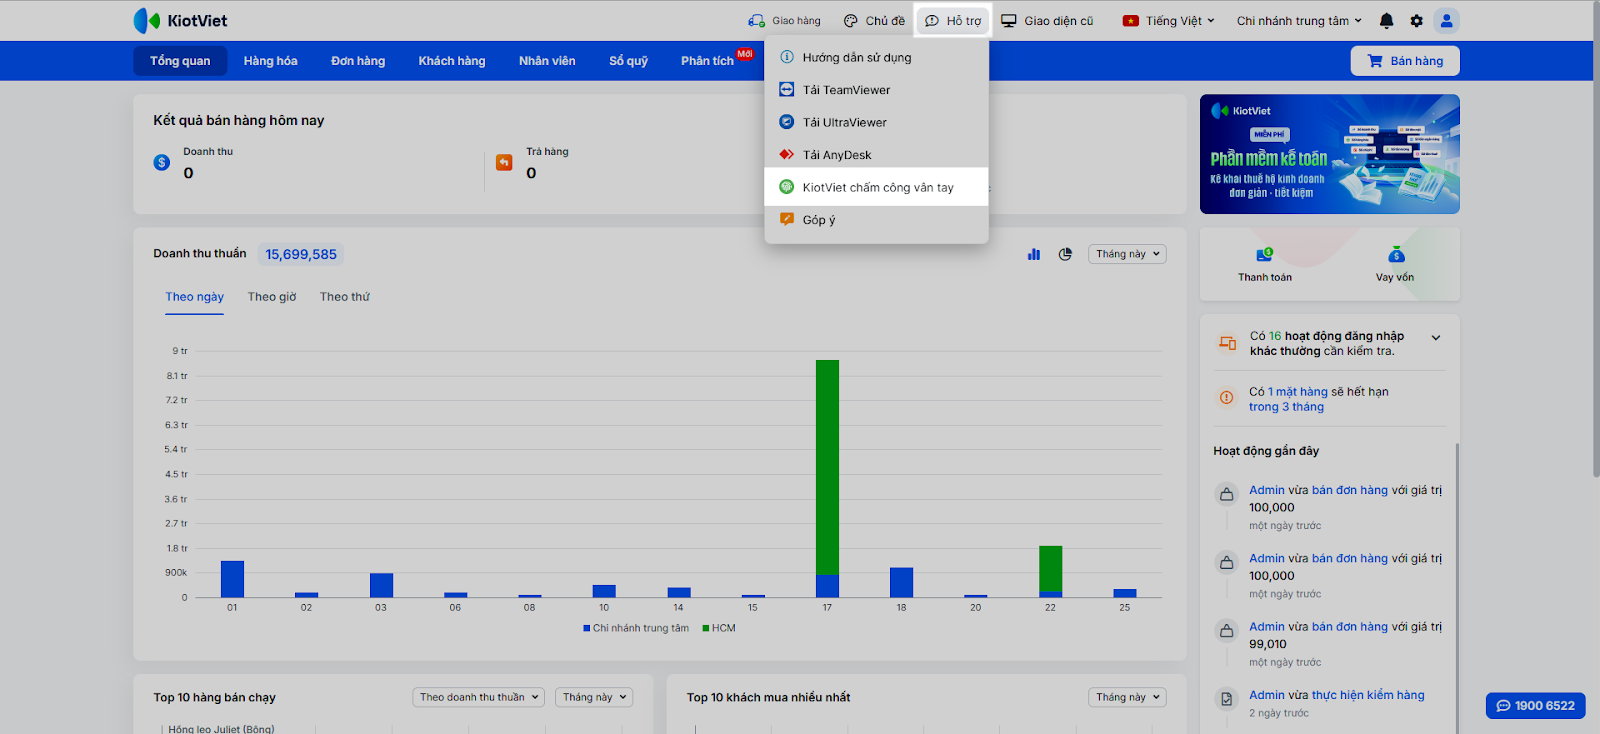Open the Nhân viên menu
The width and height of the screenshot is (1600, 734).
tap(547, 61)
